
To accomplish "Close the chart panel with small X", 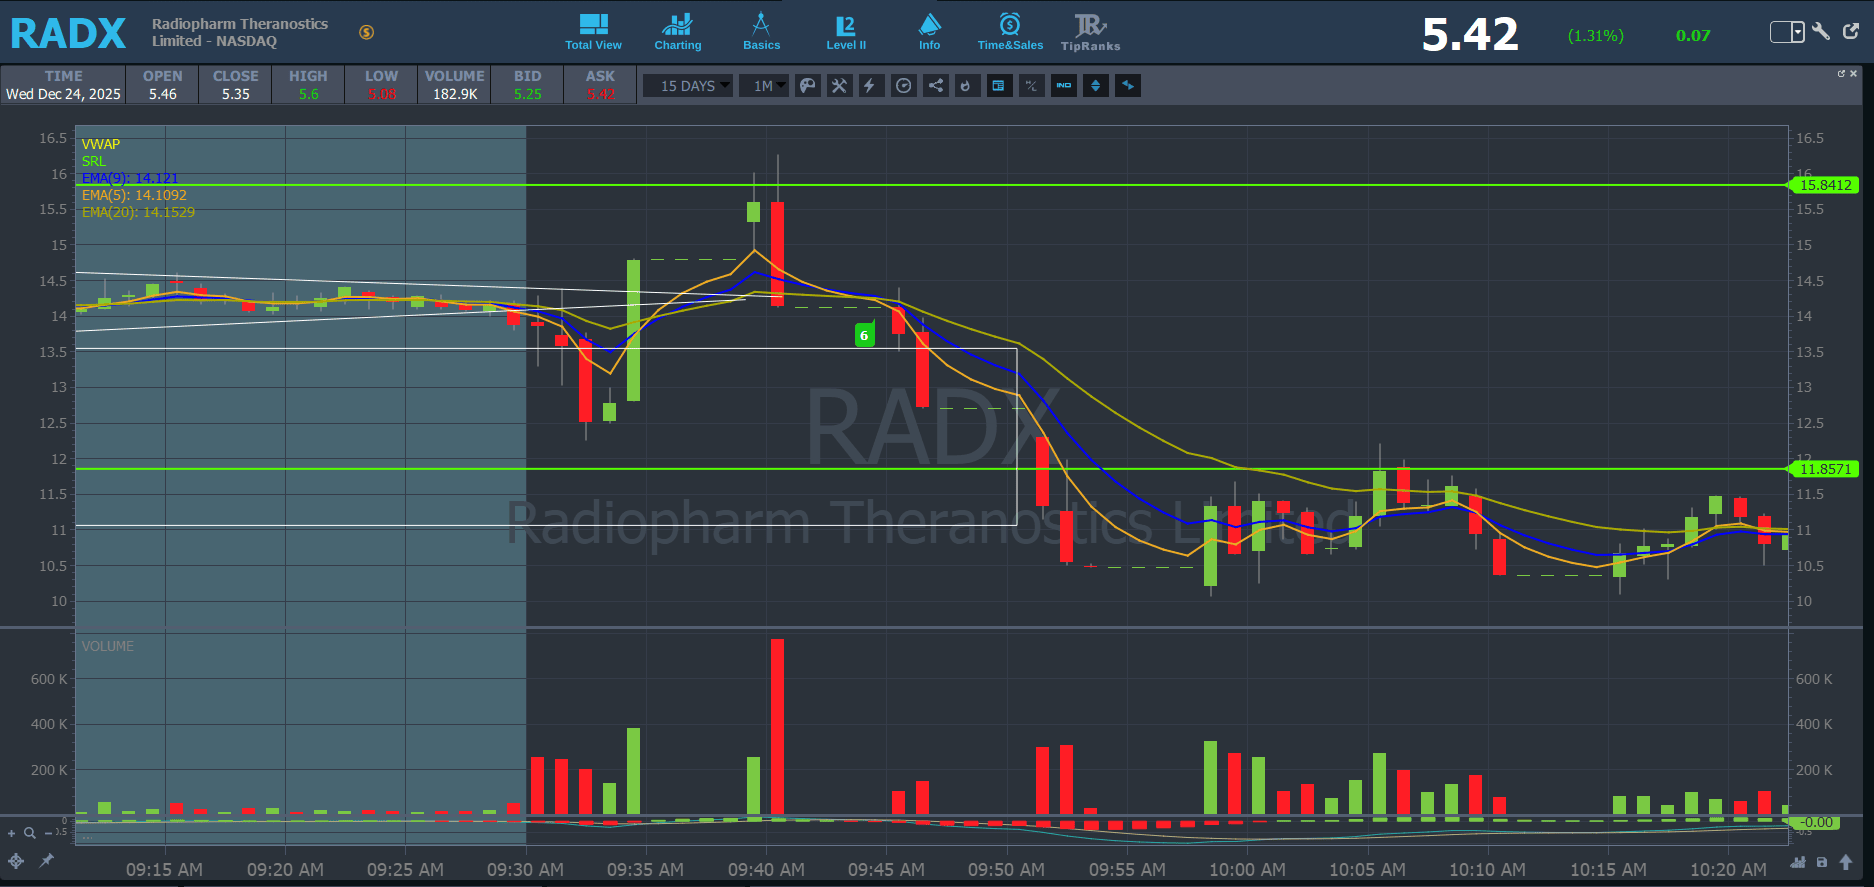I will (x=1853, y=73).
